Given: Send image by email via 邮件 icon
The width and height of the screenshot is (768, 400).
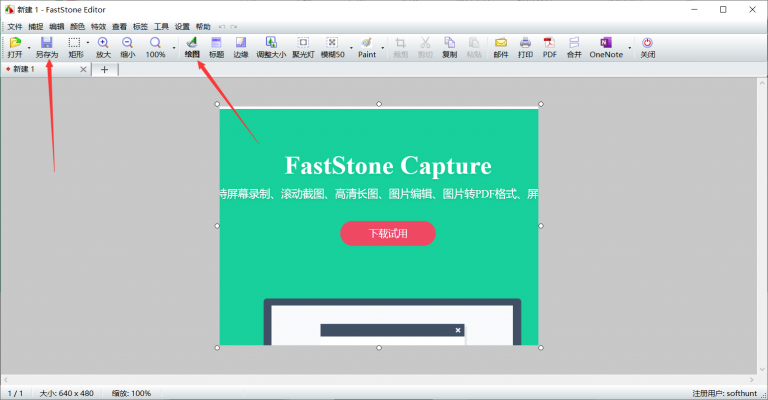Looking at the screenshot, I should 501,47.
